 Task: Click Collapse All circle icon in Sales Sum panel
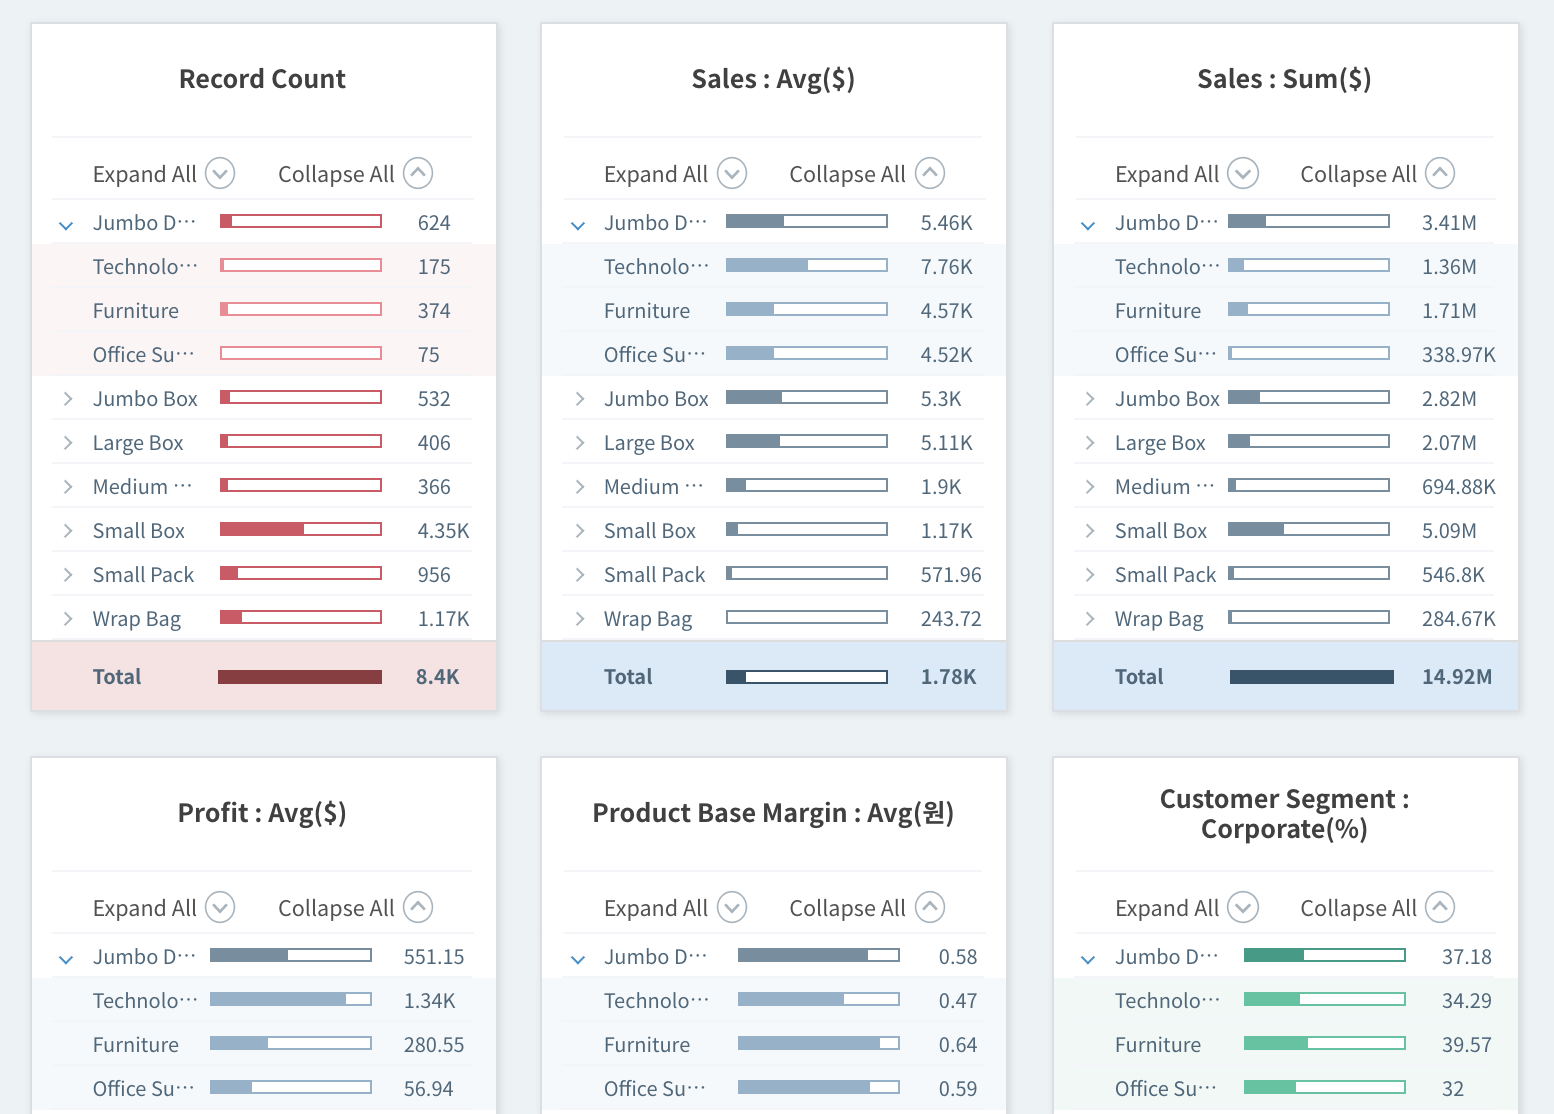pyautogui.click(x=1440, y=174)
